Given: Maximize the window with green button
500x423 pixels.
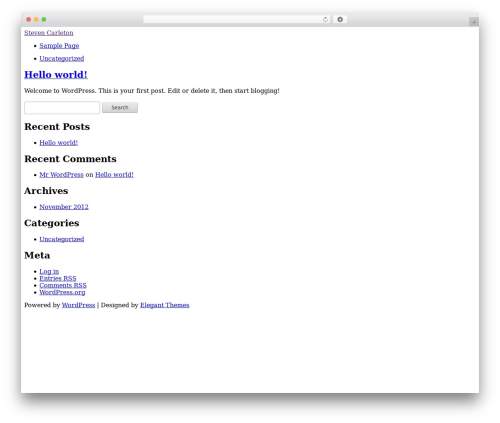Looking at the screenshot, I should point(44,19).
